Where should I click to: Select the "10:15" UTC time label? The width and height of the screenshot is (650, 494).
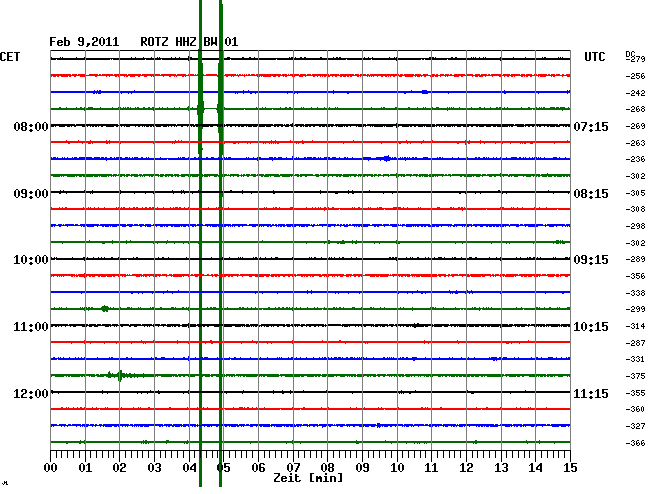(x=591, y=327)
